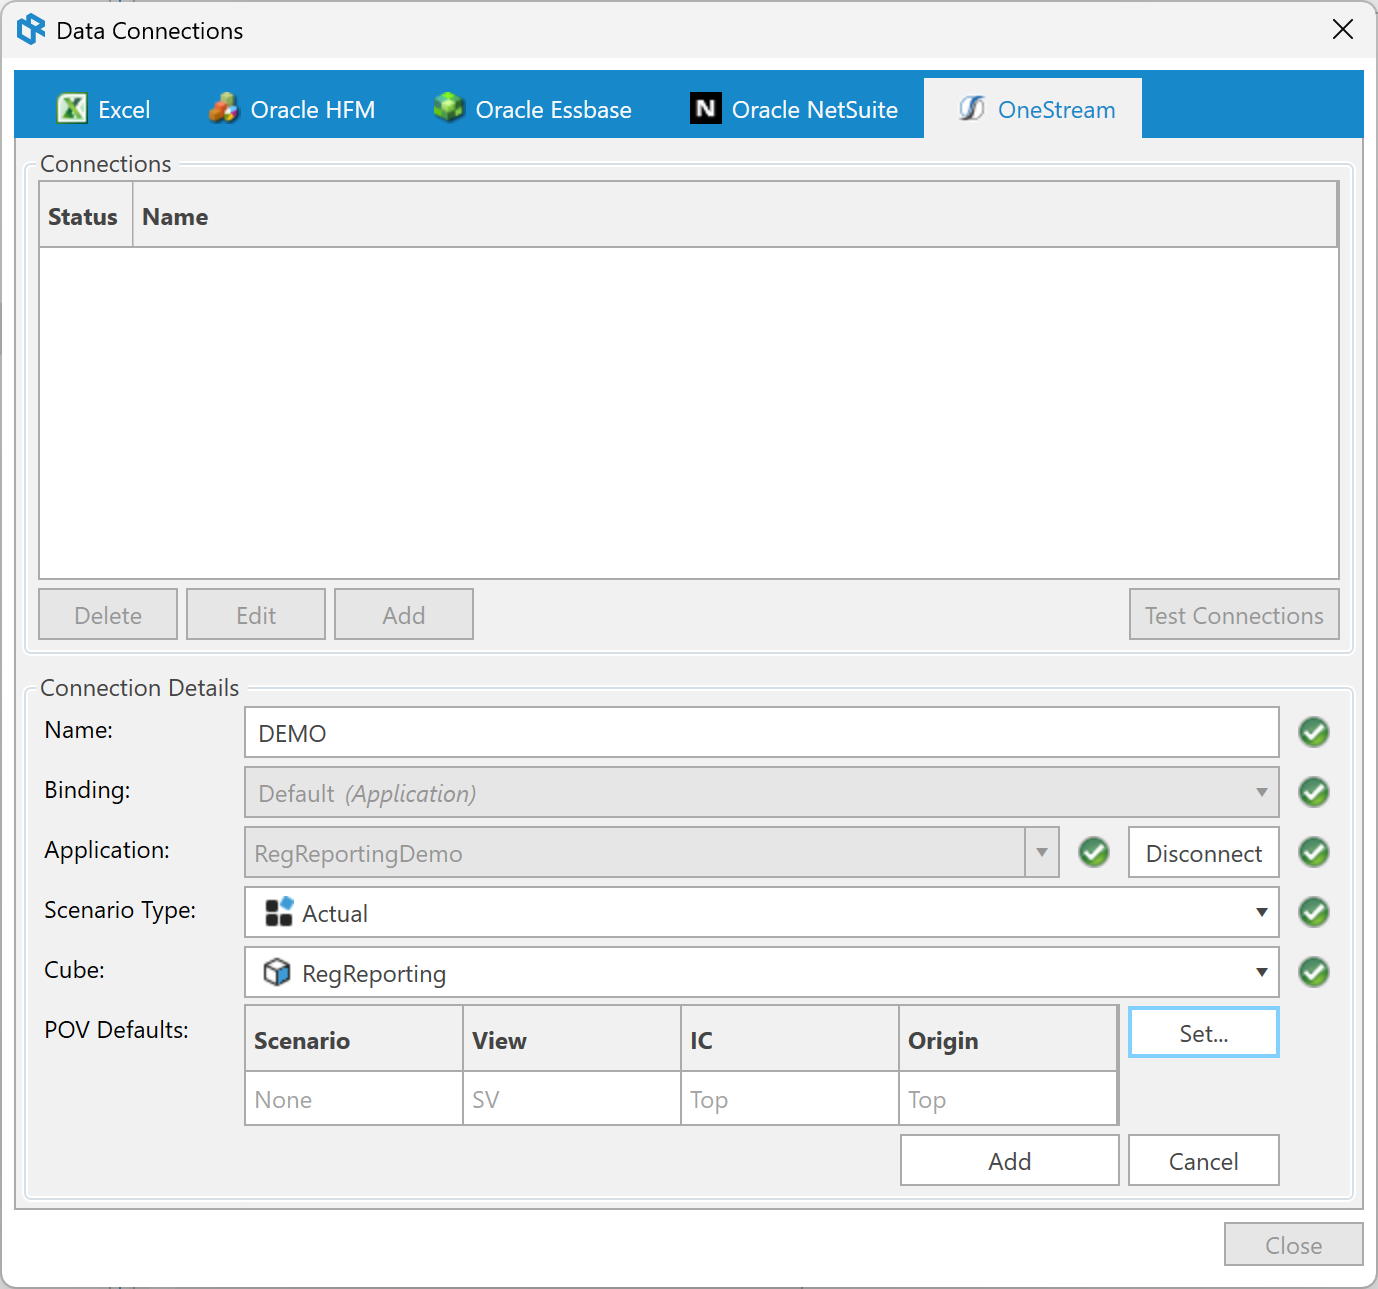Open the Oracle Essbase tab
Image resolution: width=1378 pixels, height=1289 pixels.
coord(533,108)
